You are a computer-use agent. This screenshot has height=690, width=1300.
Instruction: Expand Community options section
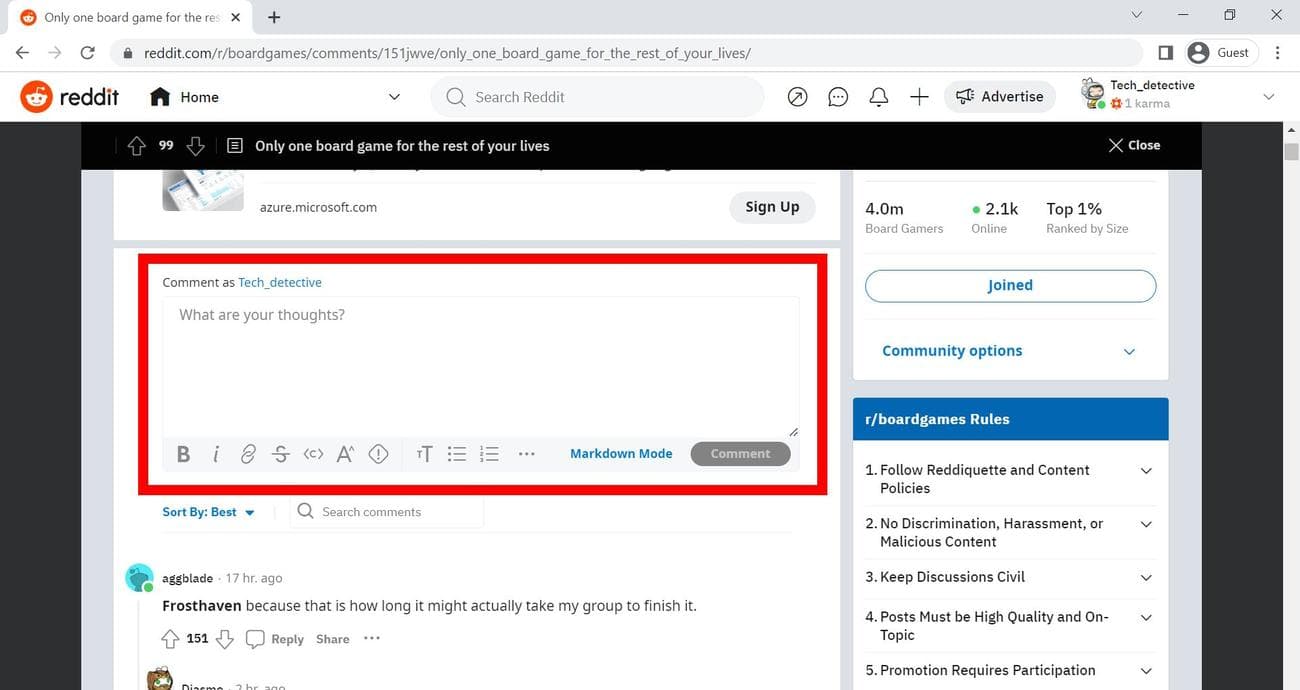tap(1009, 351)
